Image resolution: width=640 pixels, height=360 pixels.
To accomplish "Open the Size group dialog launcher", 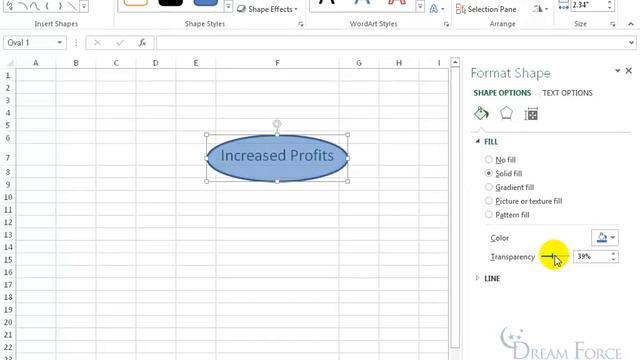I will coord(613,24).
